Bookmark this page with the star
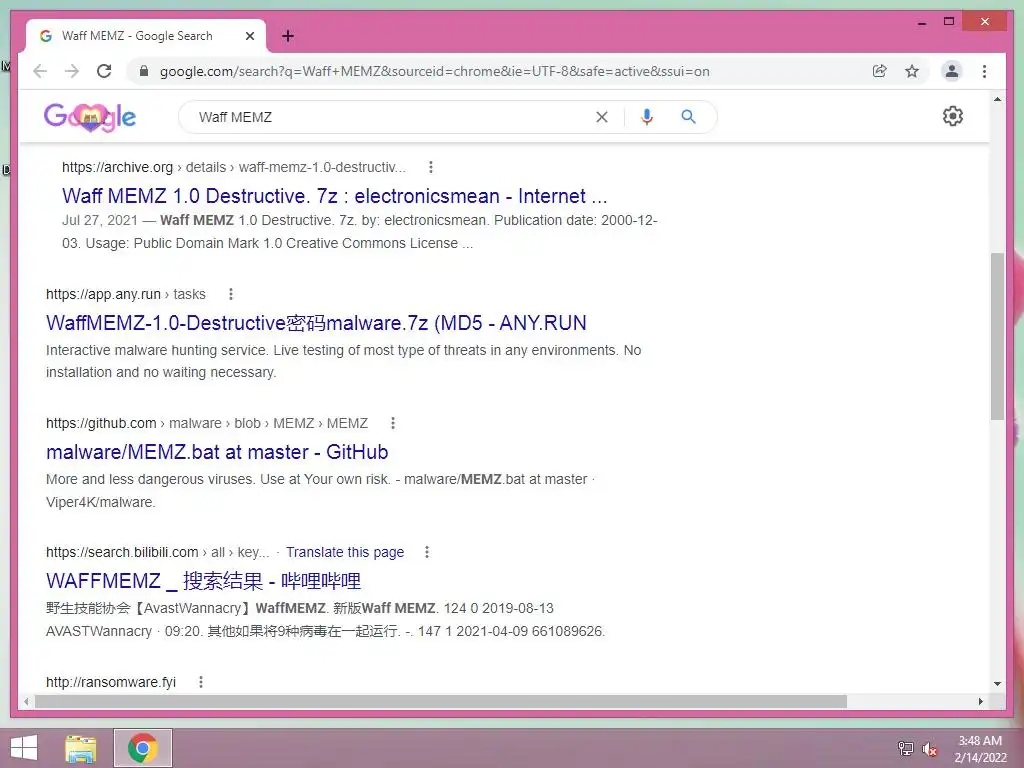 (x=912, y=71)
